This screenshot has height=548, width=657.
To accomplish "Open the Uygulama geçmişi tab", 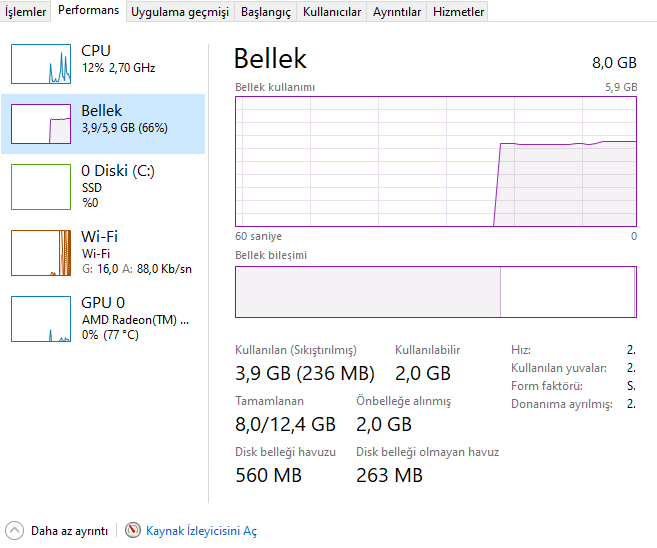I will click(x=180, y=12).
